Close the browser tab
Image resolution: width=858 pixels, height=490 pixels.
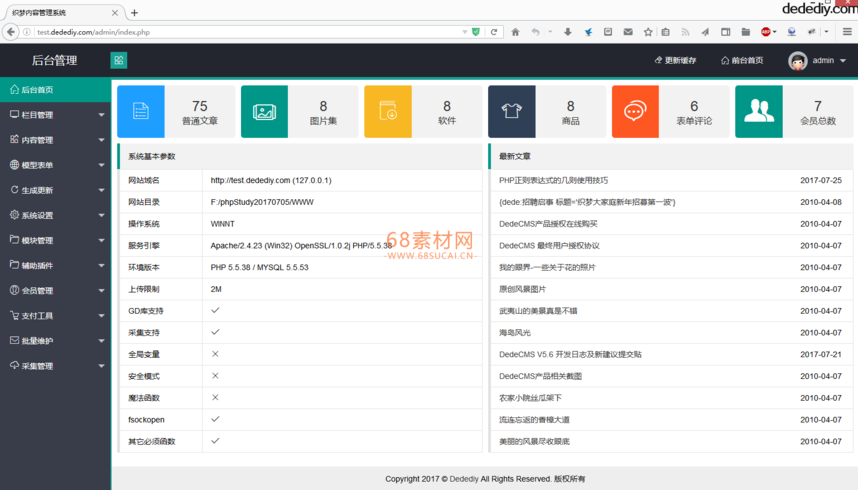[x=114, y=13]
